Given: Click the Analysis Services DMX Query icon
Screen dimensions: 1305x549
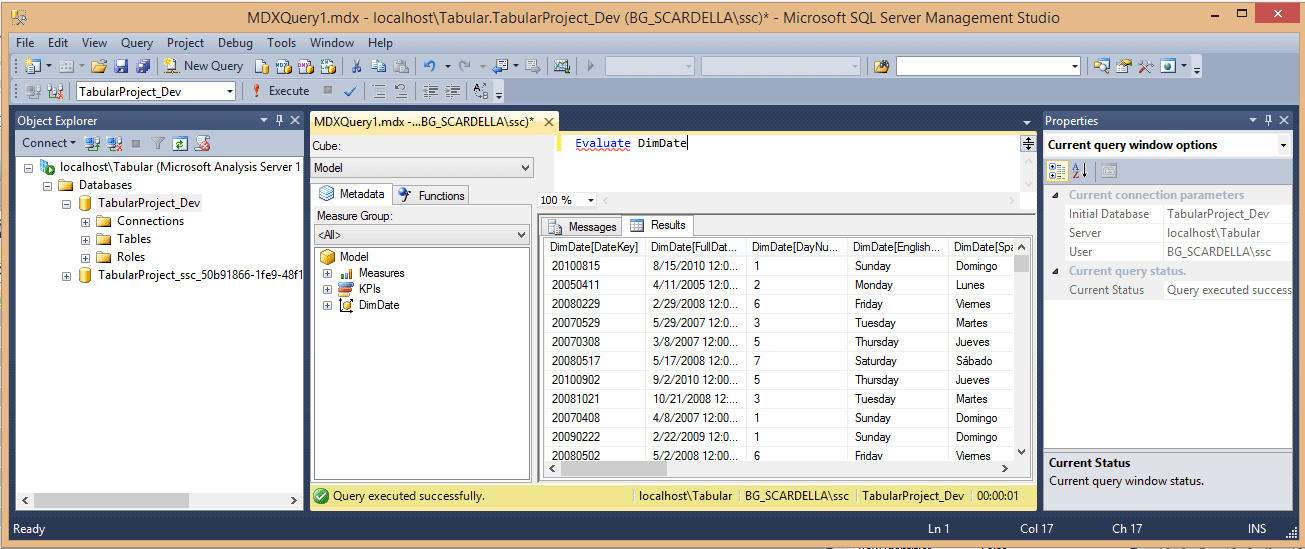Looking at the screenshot, I should pyautogui.click(x=305, y=66).
